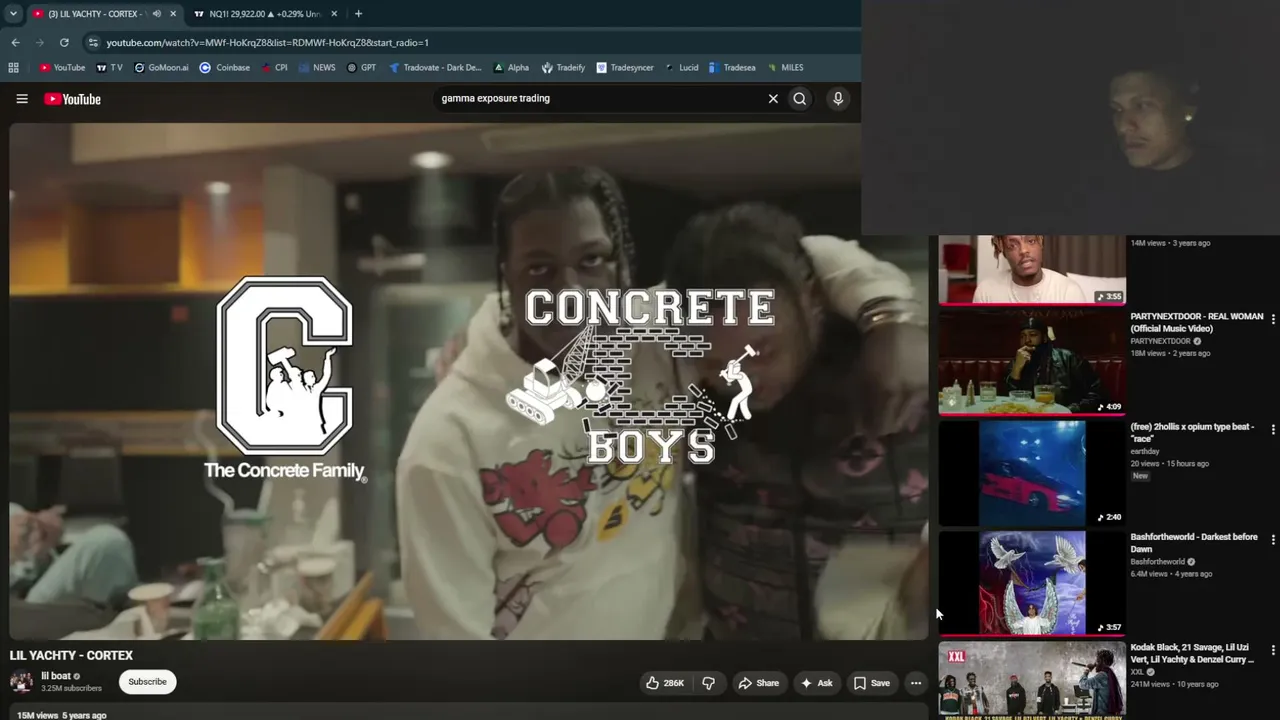Viewport: 1280px width, 720px height.
Task: Open the TV bookmark
Action: point(110,68)
